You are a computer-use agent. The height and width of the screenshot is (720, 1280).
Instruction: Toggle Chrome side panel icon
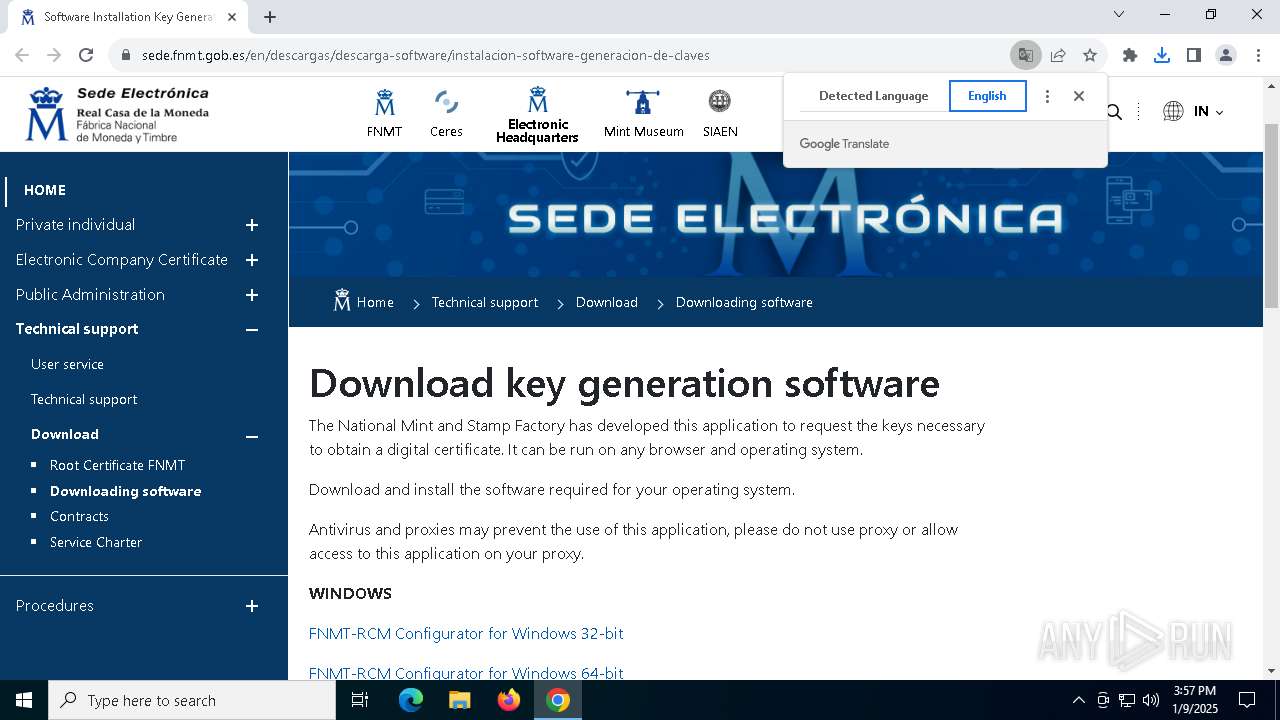point(1194,55)
